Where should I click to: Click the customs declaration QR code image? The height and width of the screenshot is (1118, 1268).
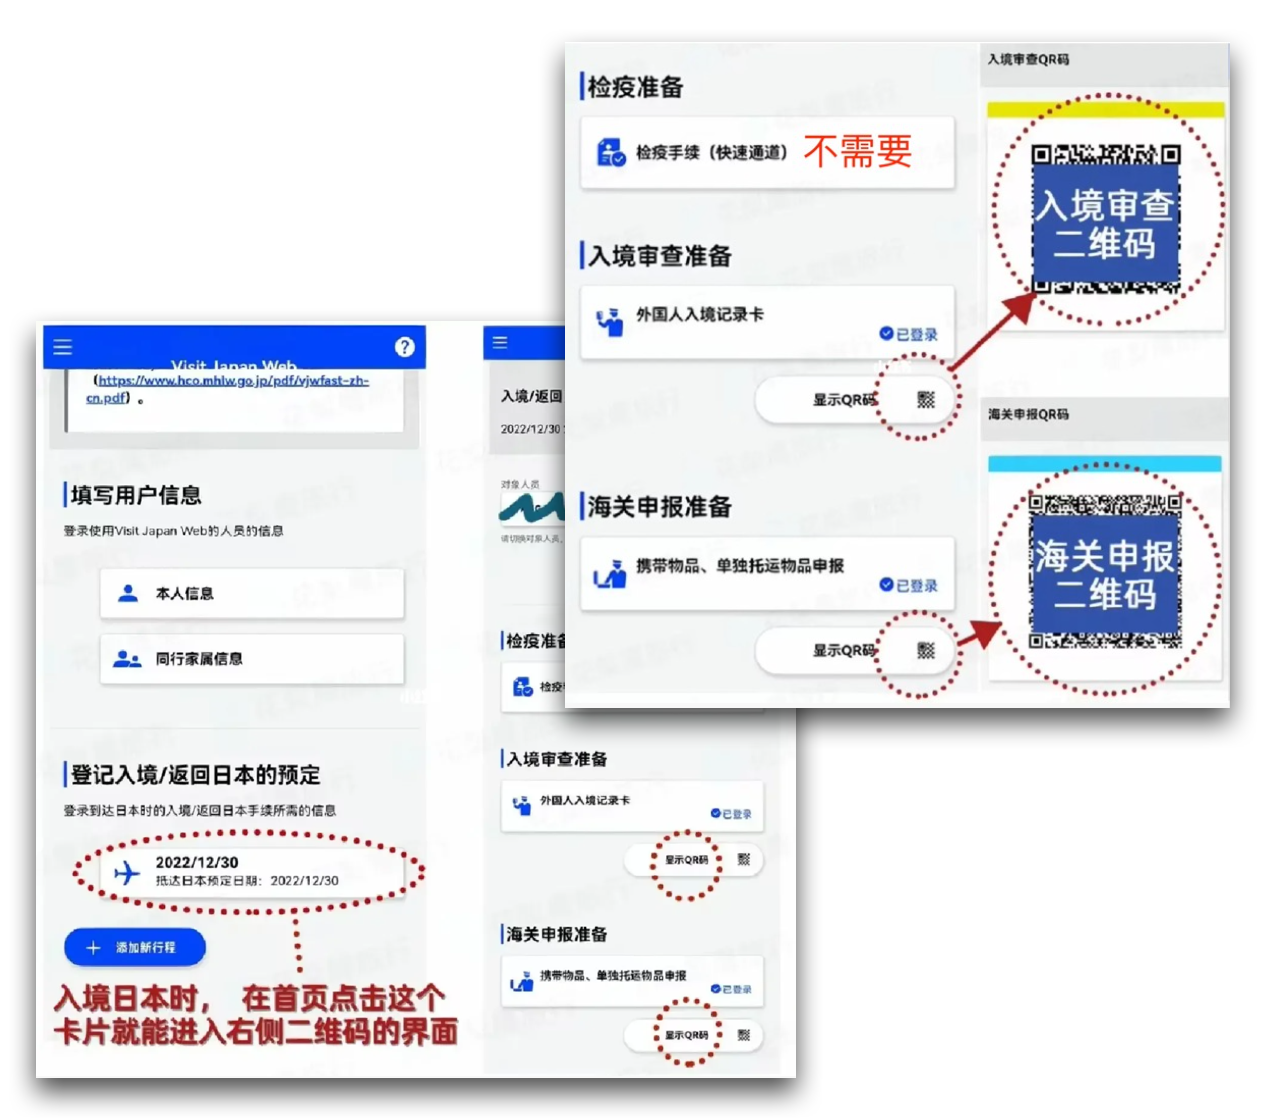(x=1106, y=571)
